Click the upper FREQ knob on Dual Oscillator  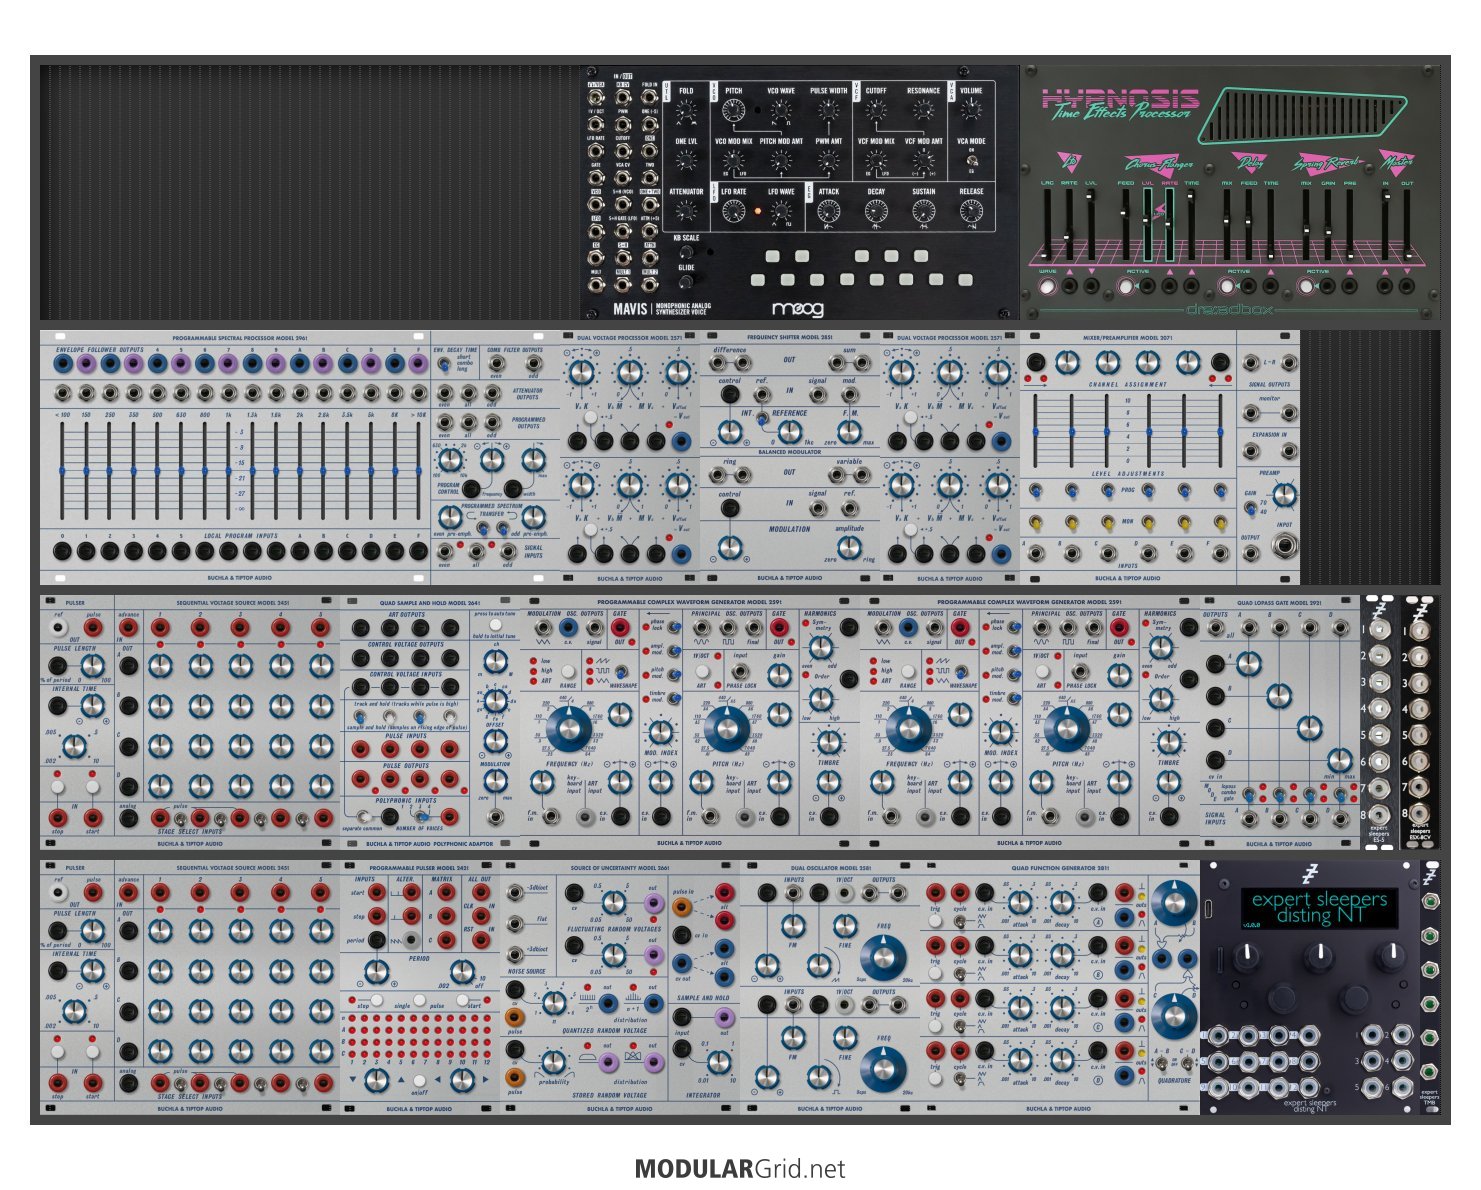point(883,958)
